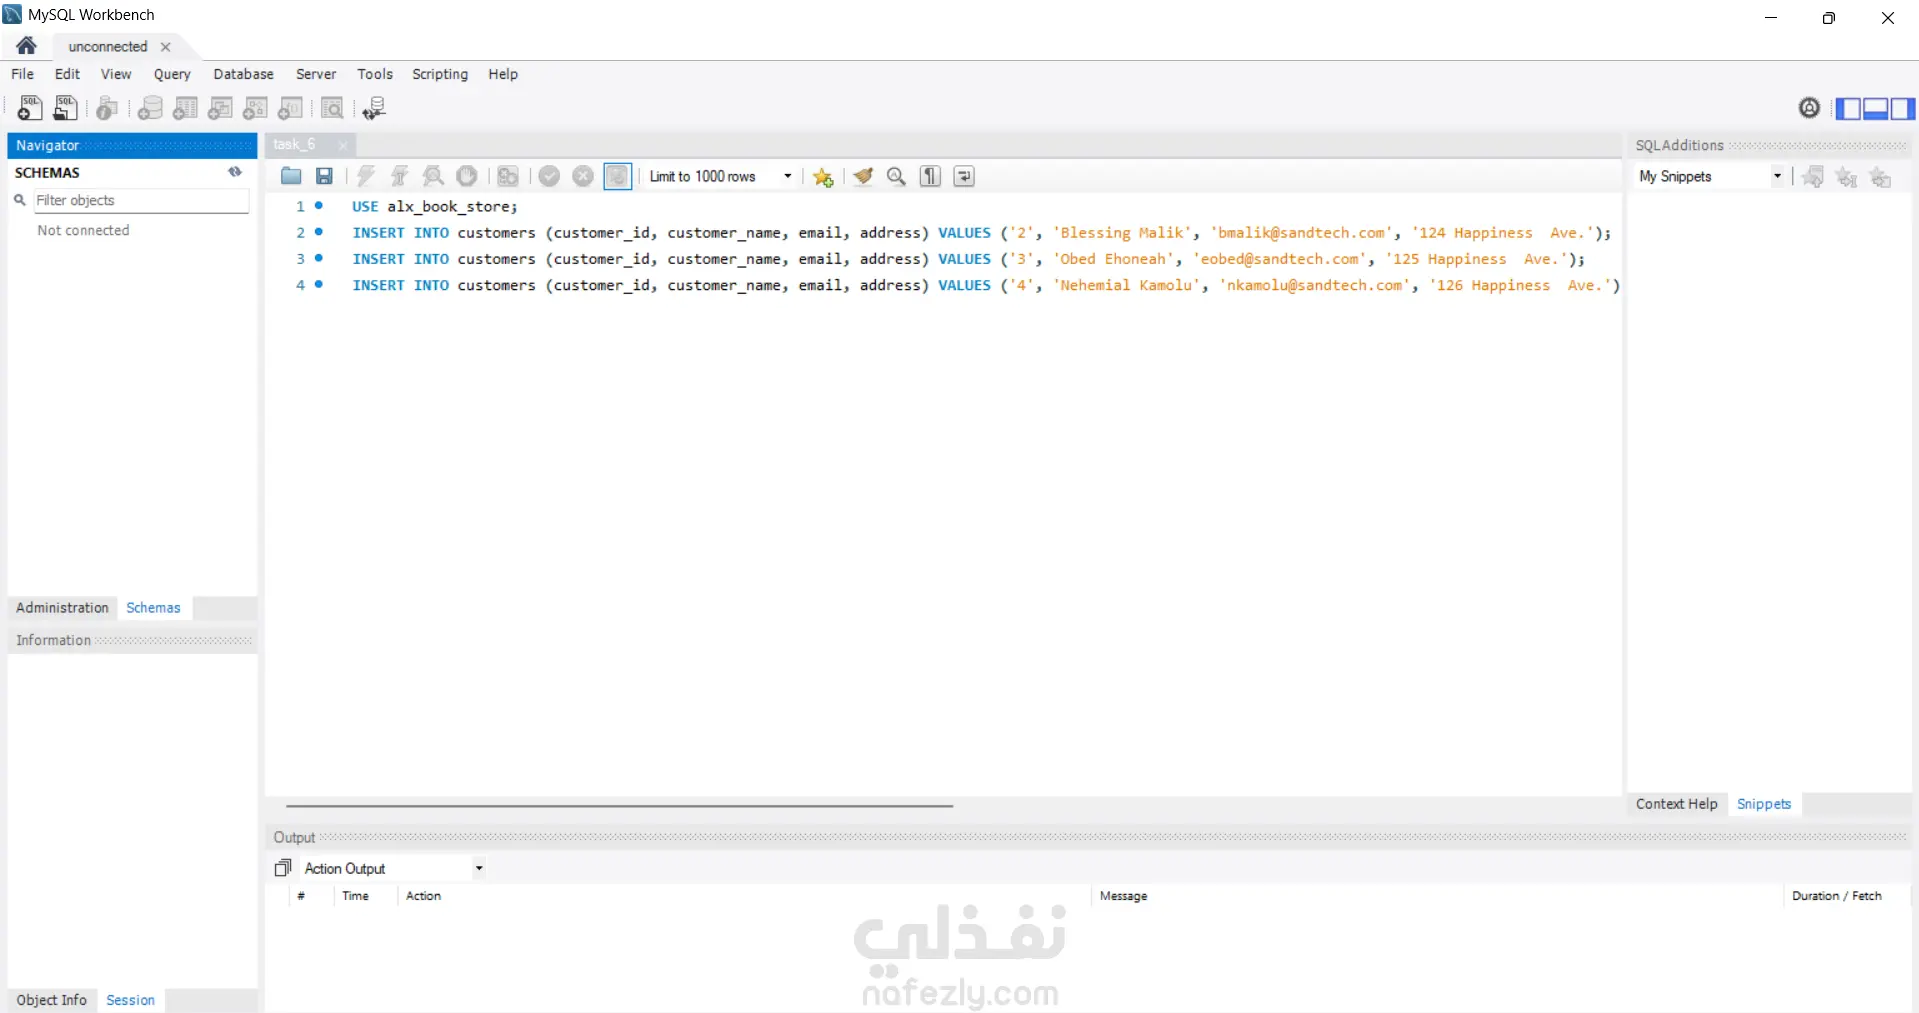
Task: Create a new stored procedure
Action: [x=255, y=108]
